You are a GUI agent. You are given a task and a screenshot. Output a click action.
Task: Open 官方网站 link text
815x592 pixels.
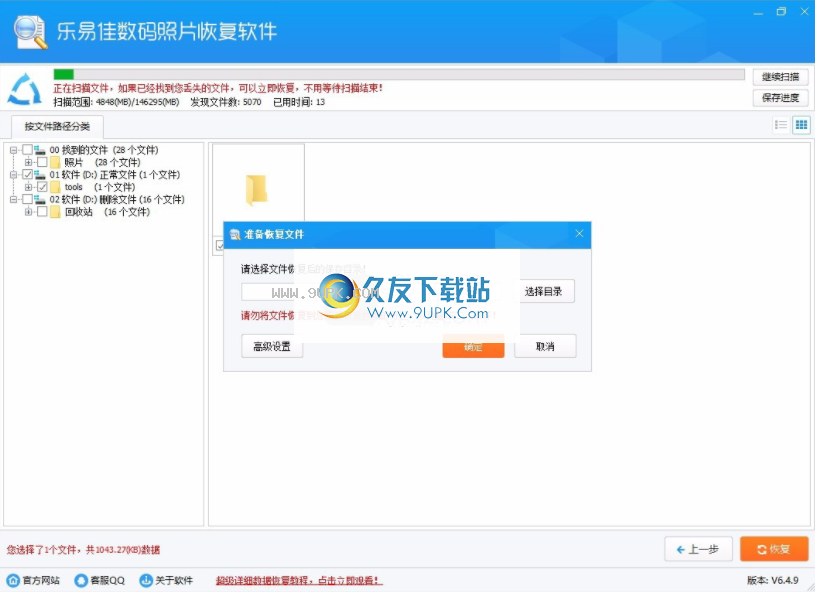(x=41, y=581)
